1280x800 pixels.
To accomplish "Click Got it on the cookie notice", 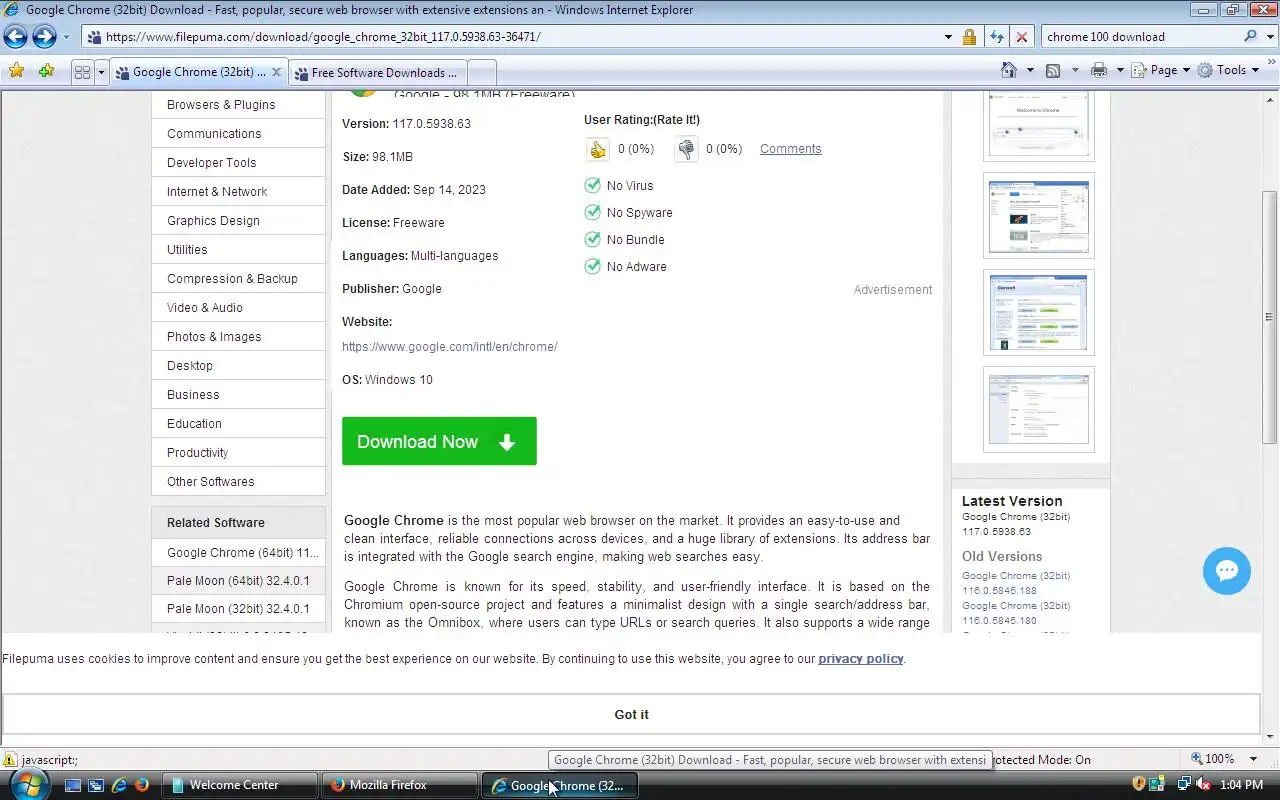I will [x=631, y=714].
